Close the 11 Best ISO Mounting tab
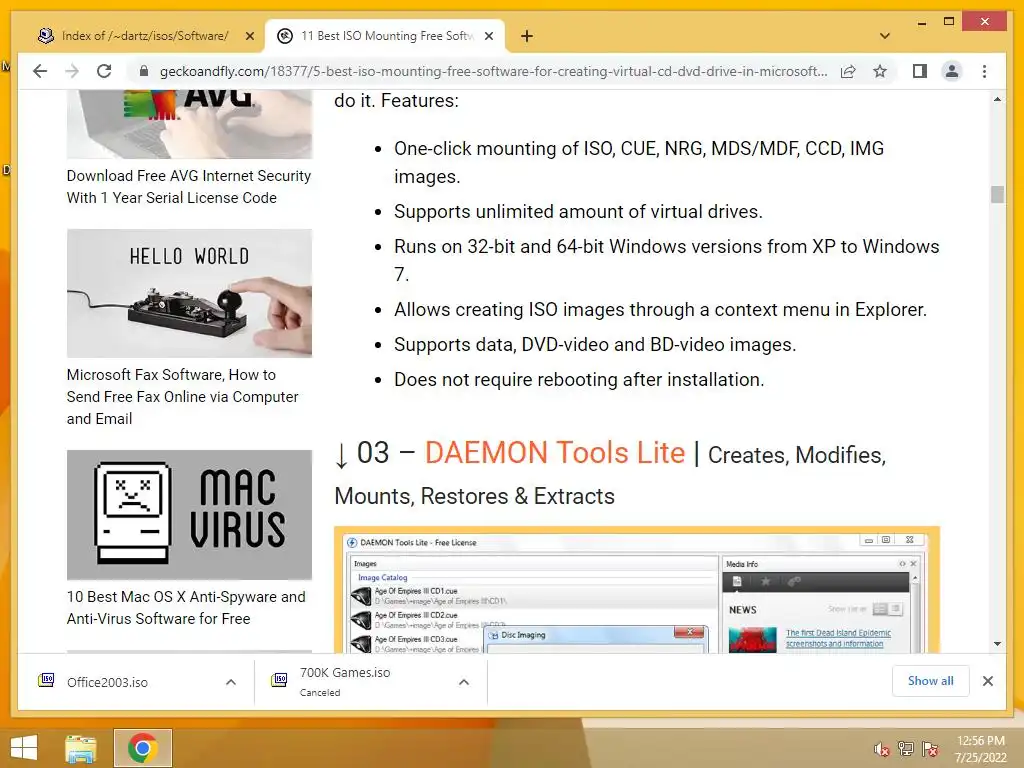 [x=488, y=36]
